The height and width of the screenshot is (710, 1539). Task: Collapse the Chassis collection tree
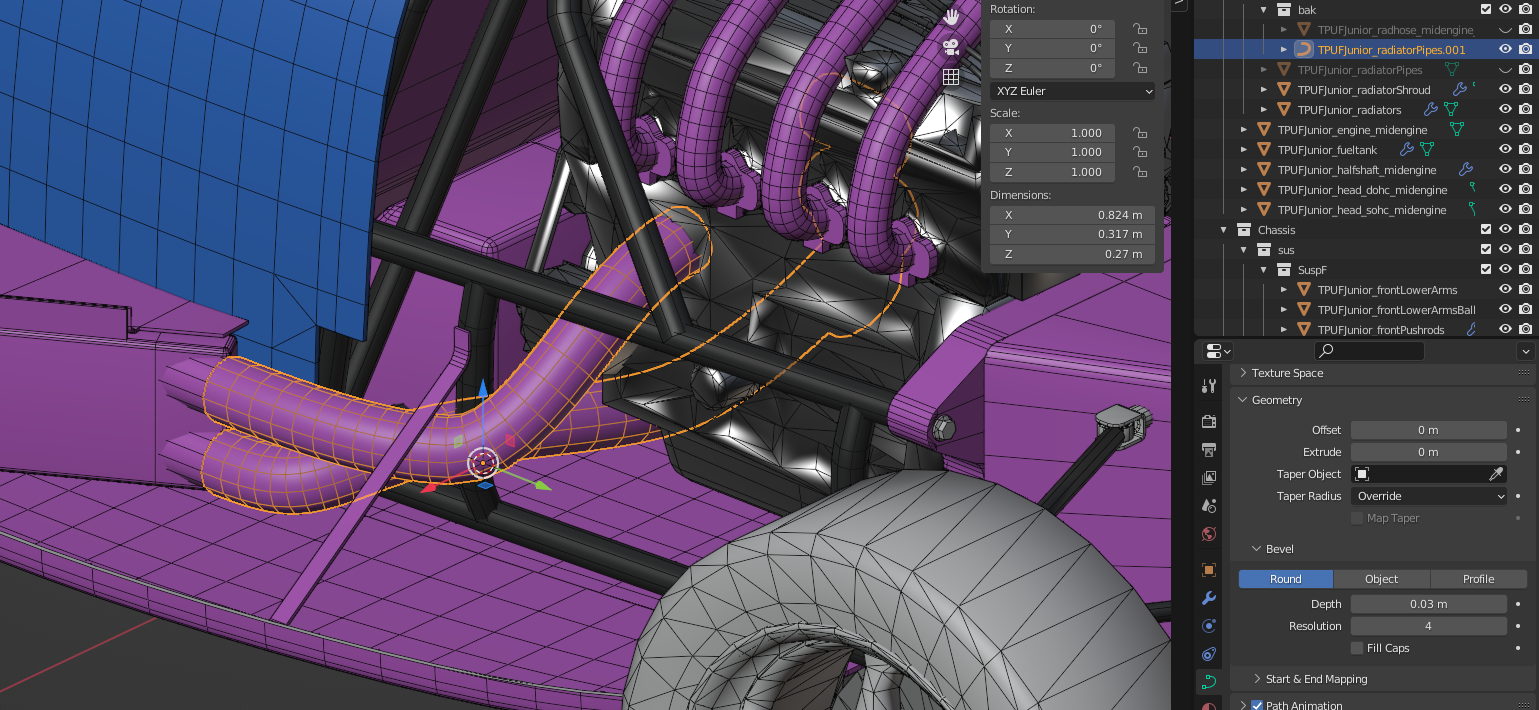coord(1224,230)
